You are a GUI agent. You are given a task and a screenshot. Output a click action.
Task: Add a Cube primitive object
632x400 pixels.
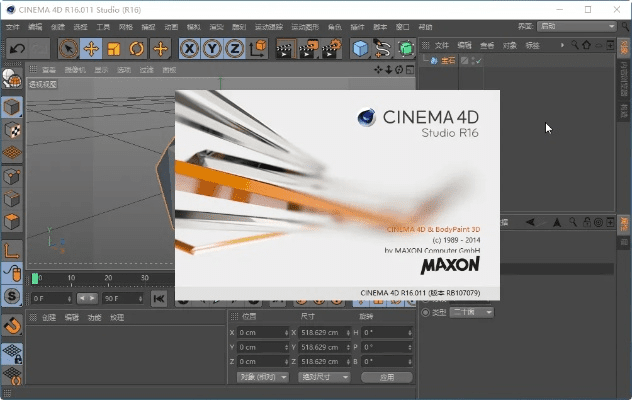click(360, 48)
